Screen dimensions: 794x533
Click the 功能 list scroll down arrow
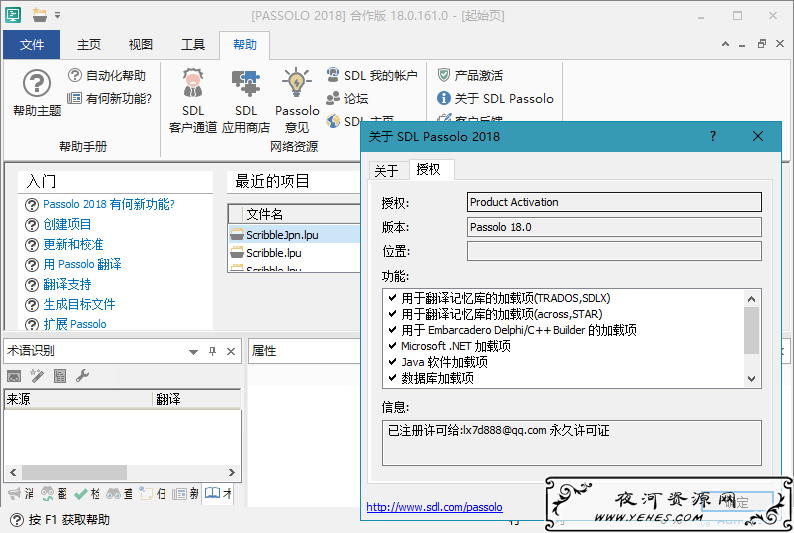pos(751,379)
